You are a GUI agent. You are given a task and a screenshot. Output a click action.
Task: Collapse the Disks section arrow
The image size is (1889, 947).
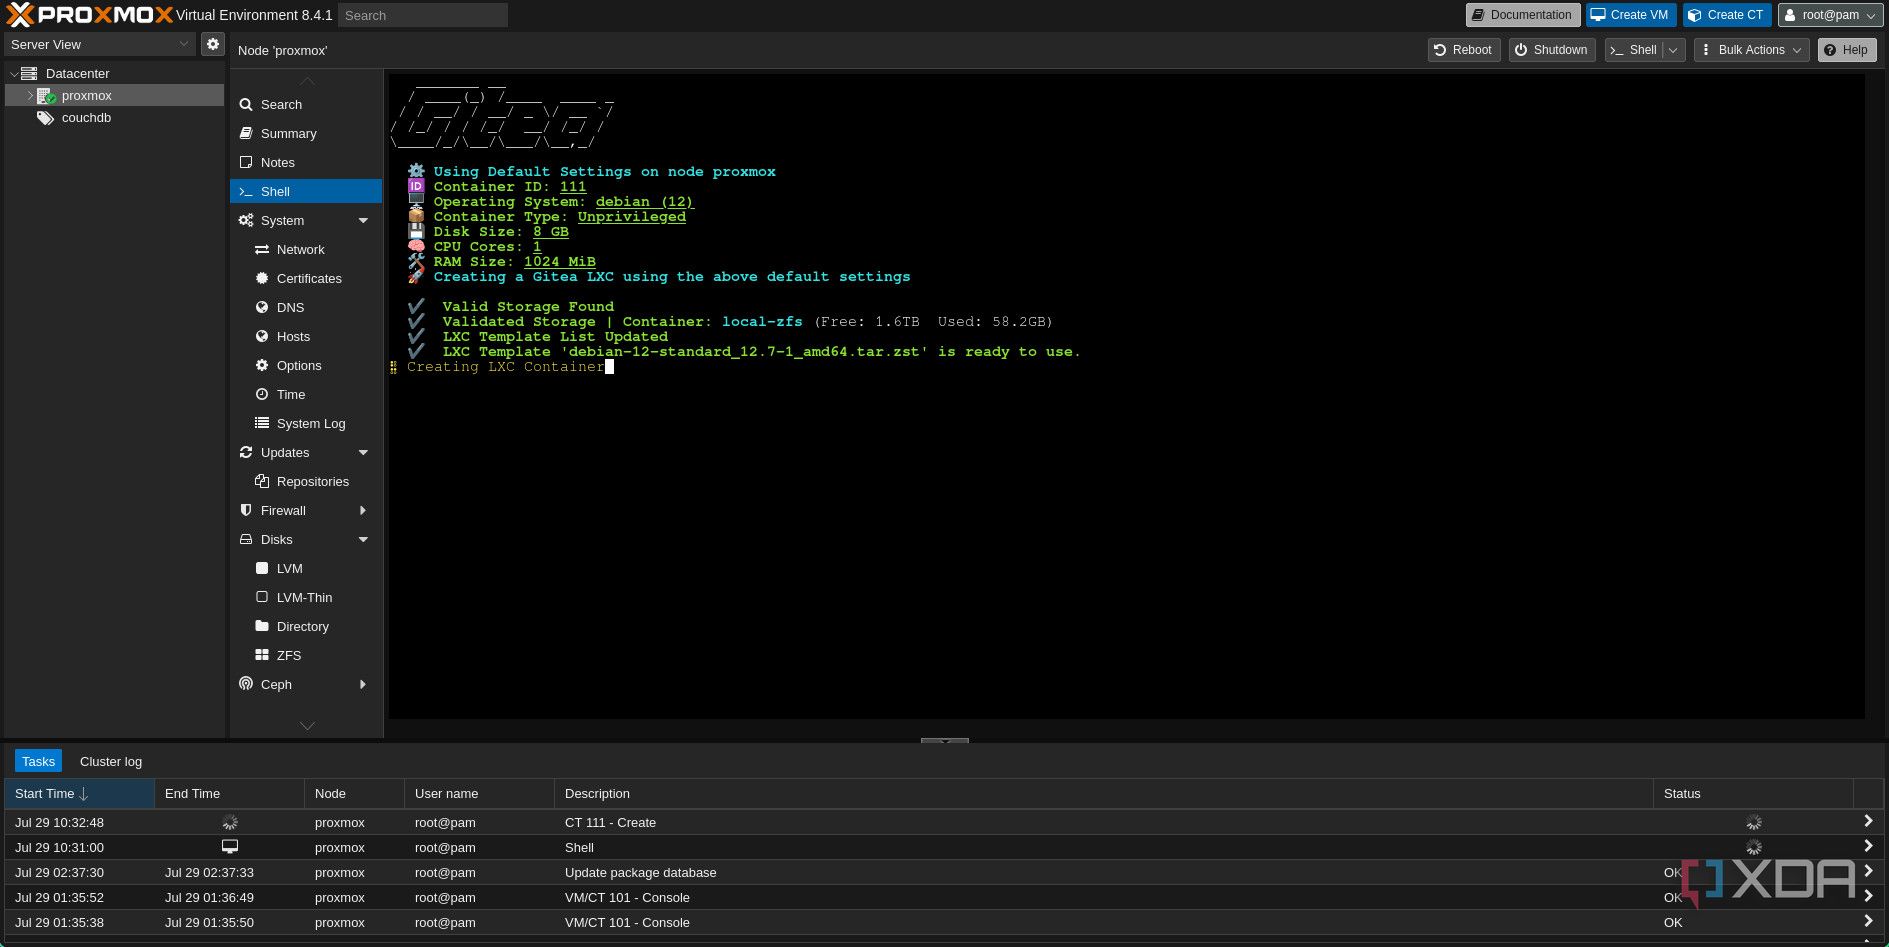(363, 539)
